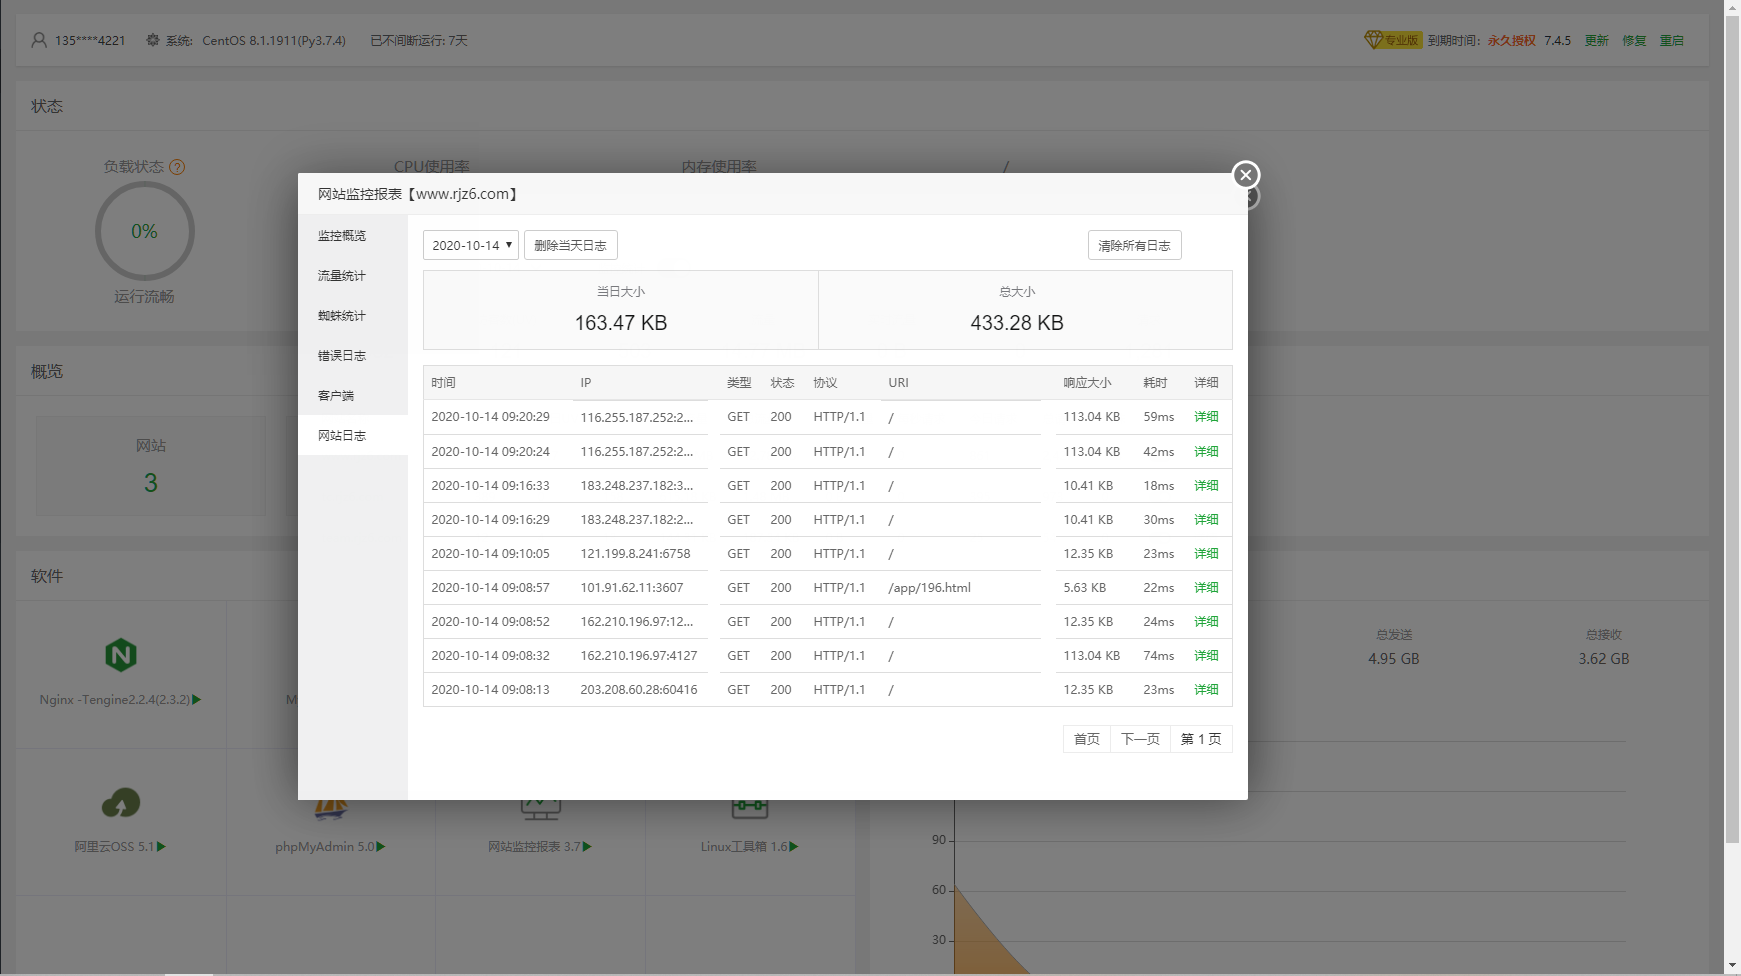Open the 2020-10-14 date dropdown

click(470, 245)
